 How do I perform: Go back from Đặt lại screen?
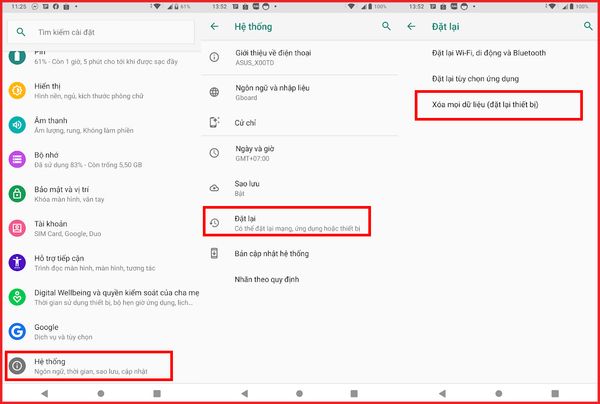click(411, 26)
